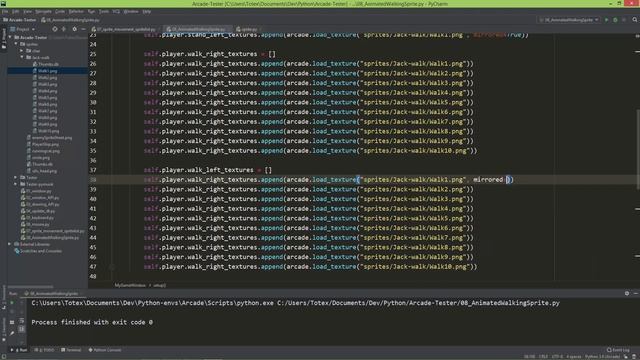The image size is (640, 360).
Task: Select enemySpriteSheet.png file
Action: (x=51, y=138)
